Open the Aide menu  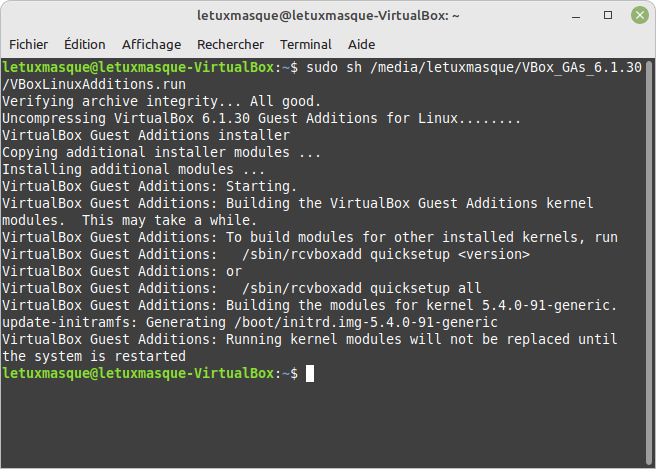(361, 44)
